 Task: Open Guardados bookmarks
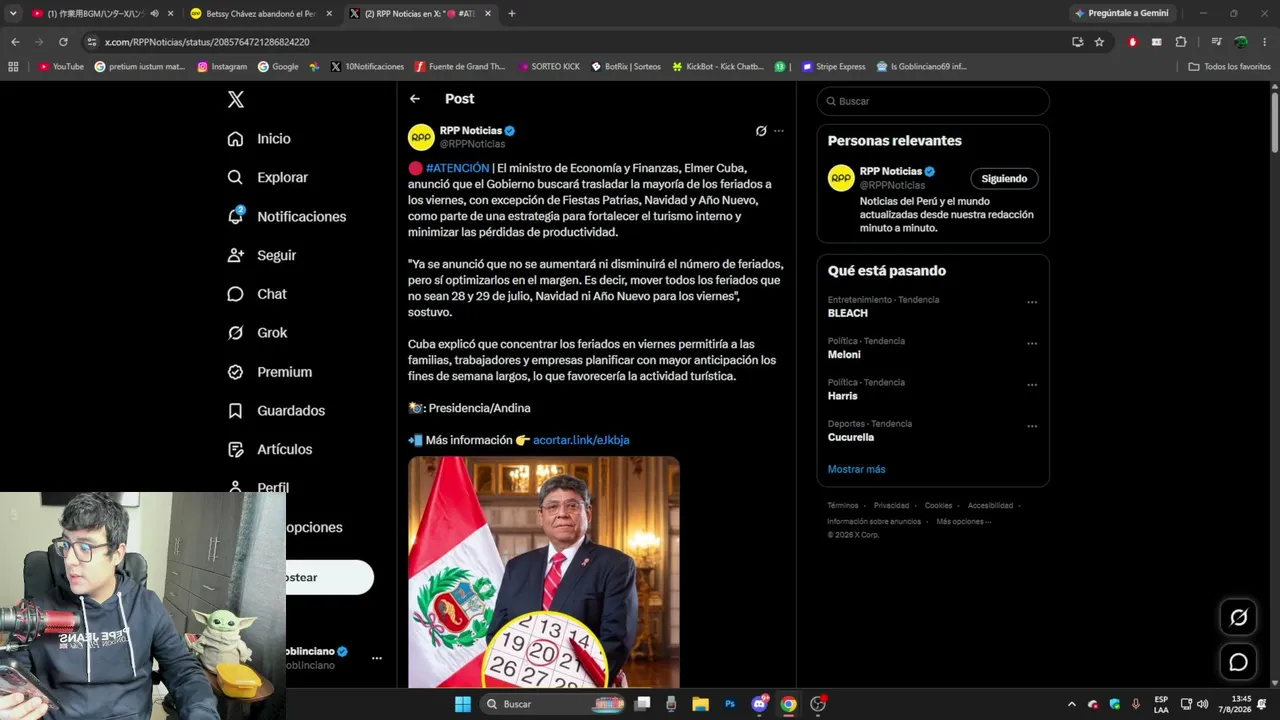(x=276, y=411)
